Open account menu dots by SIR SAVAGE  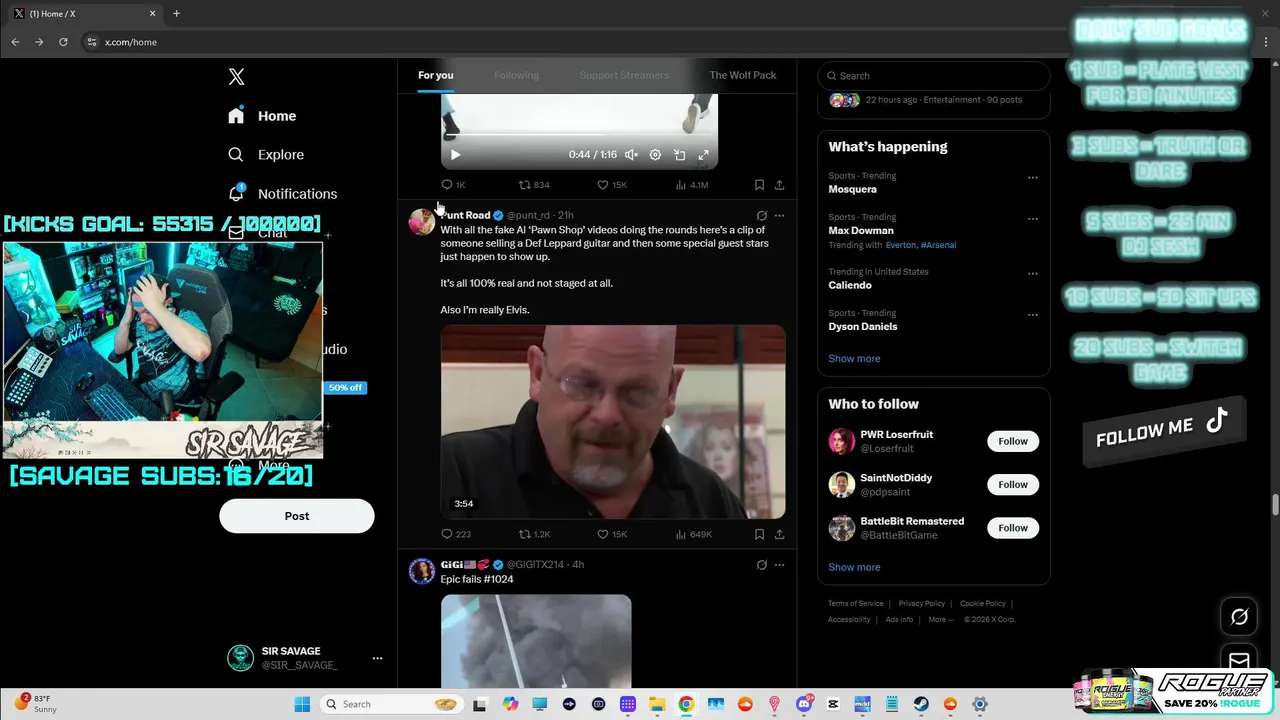[x=377, y=658]
